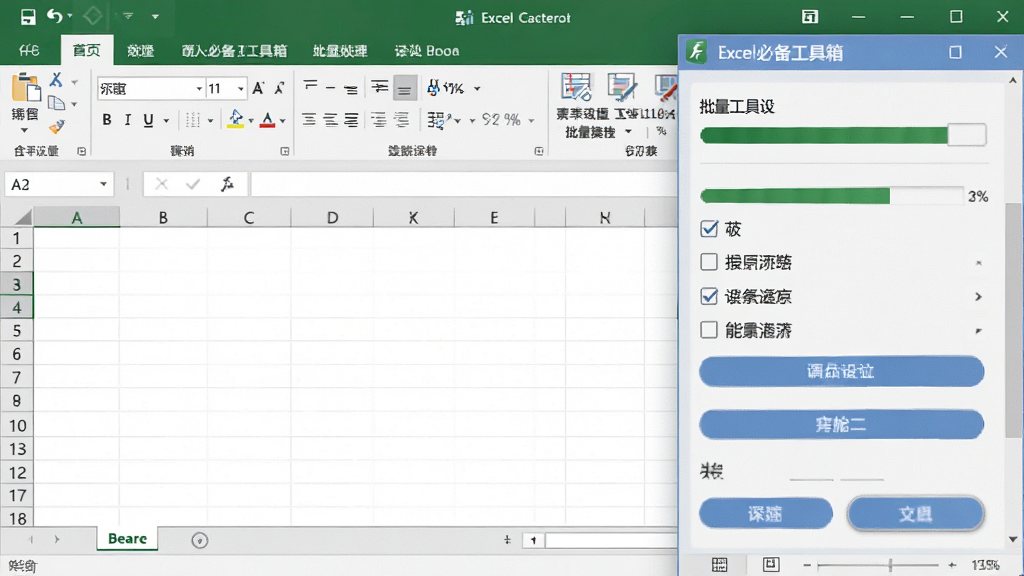Align text to the right
Viewport: 1024px width, 576px height.
tap(351, 120)
